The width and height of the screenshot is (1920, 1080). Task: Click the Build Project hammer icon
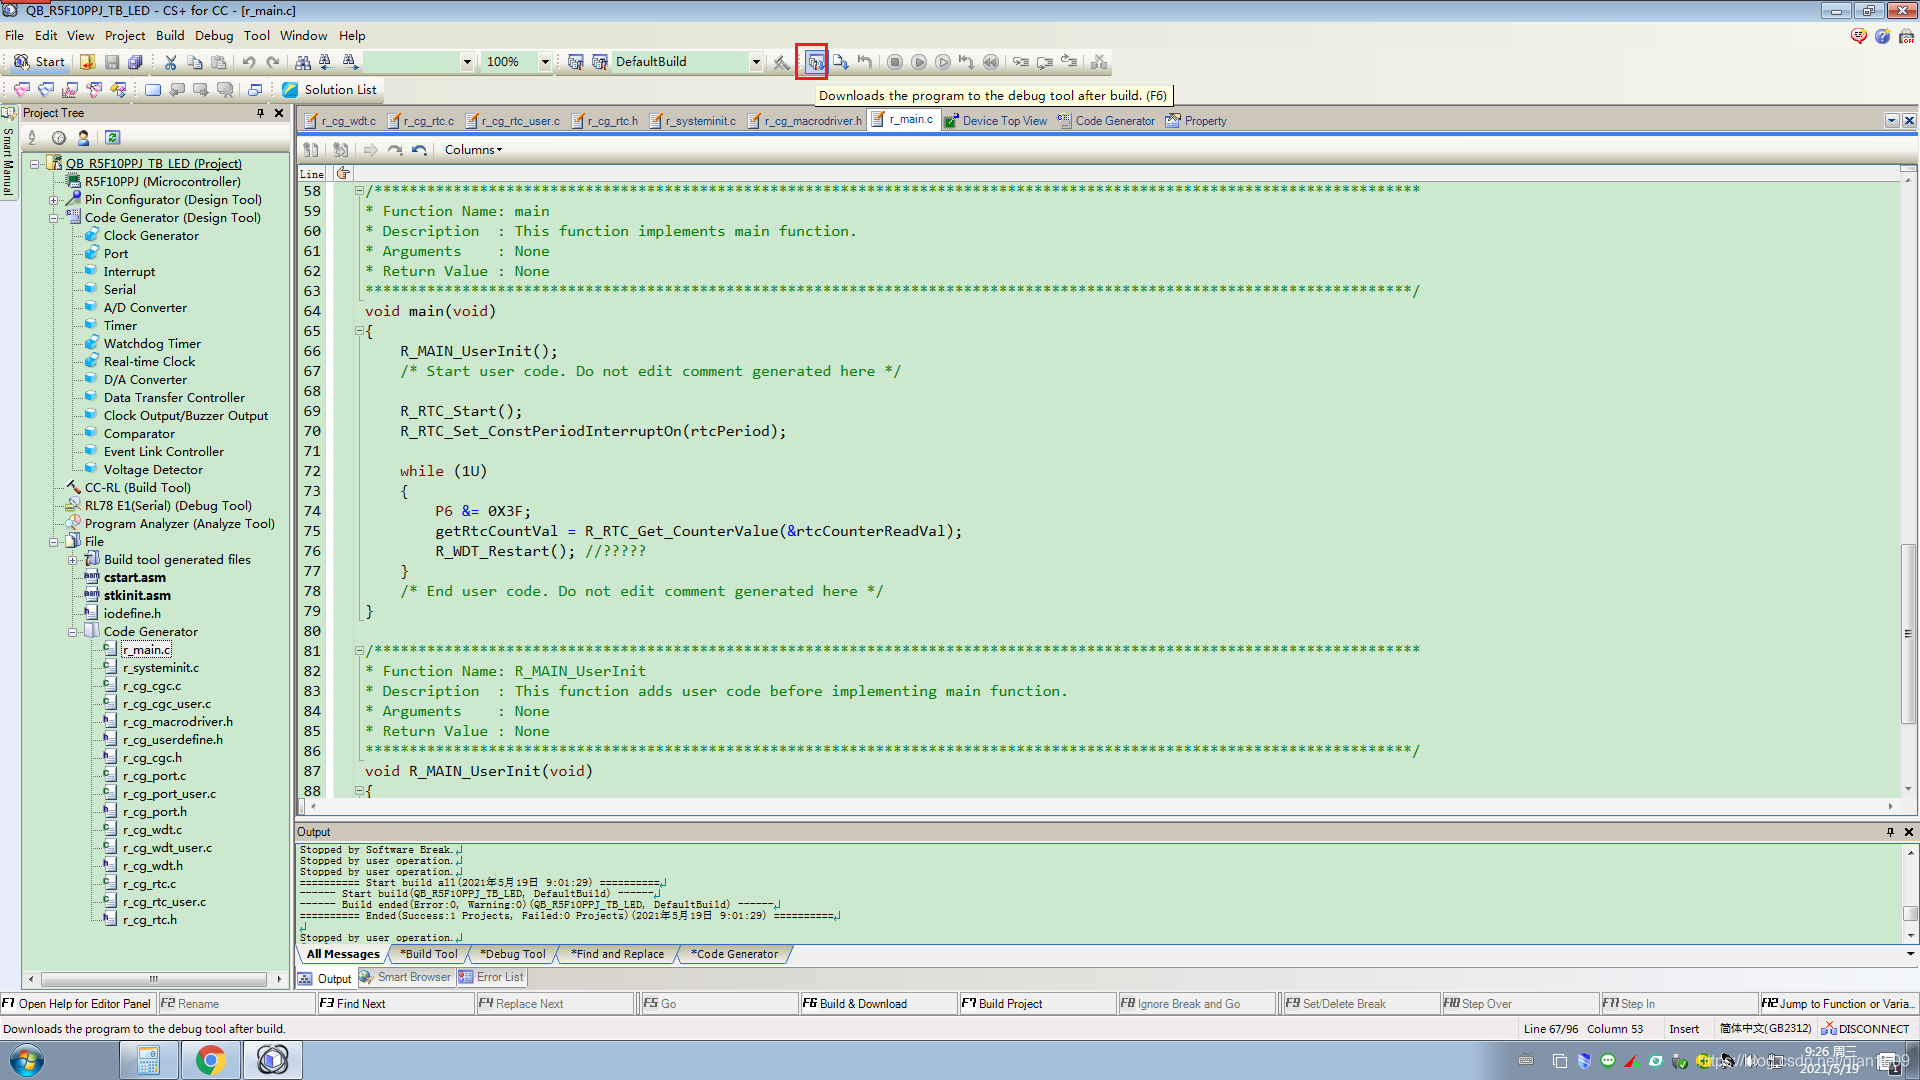click(782, 62)
